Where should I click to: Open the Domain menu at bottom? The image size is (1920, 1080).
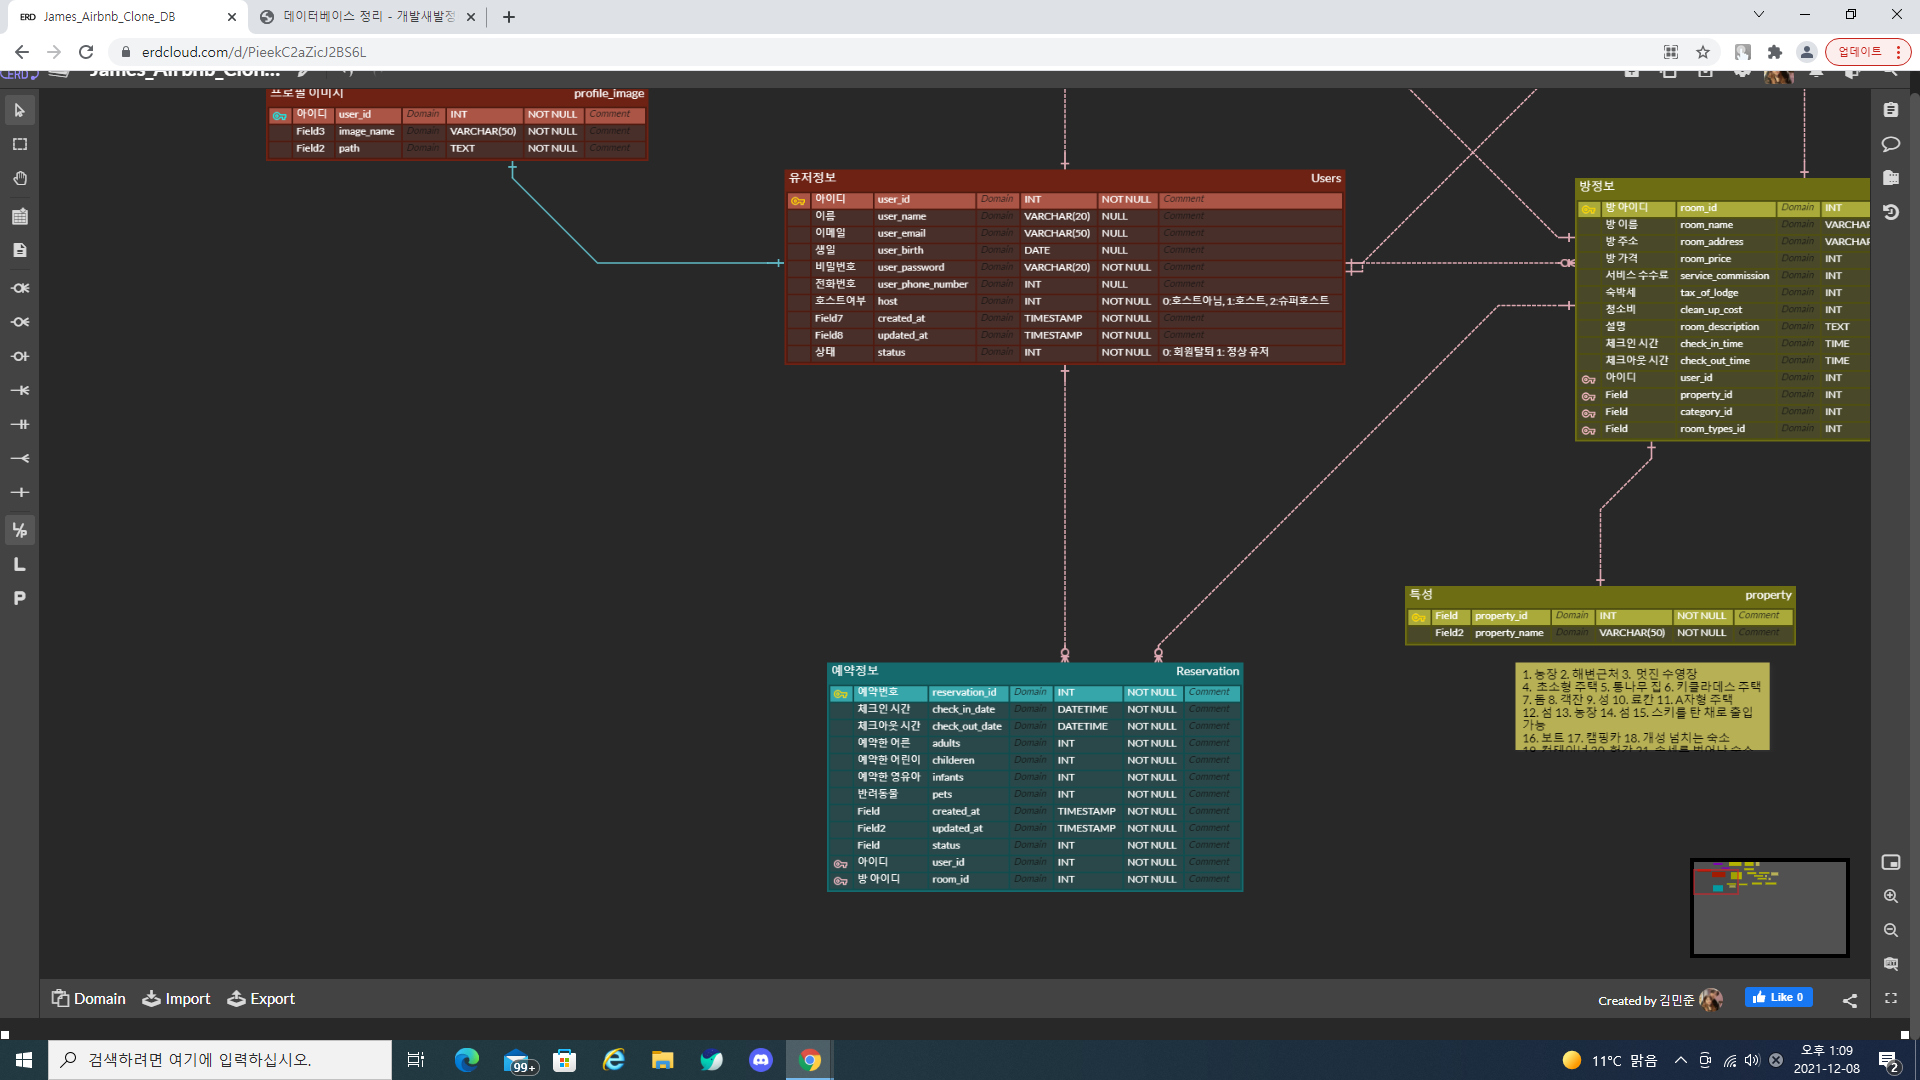pyautogui.click(x=88, y=998)
